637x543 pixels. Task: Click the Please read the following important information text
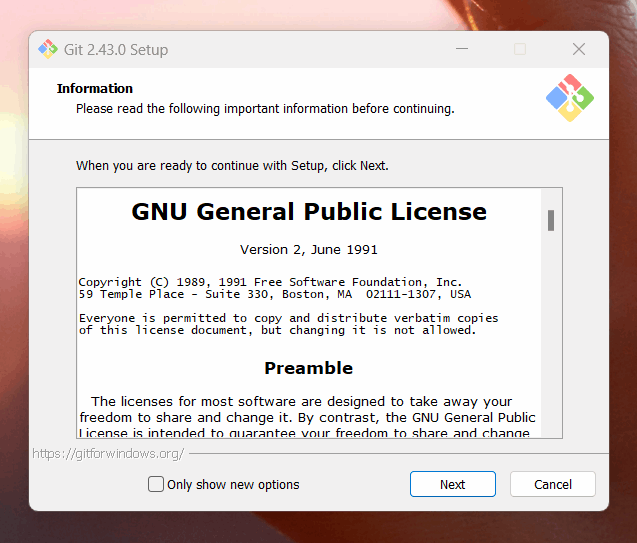click(265, 109)
